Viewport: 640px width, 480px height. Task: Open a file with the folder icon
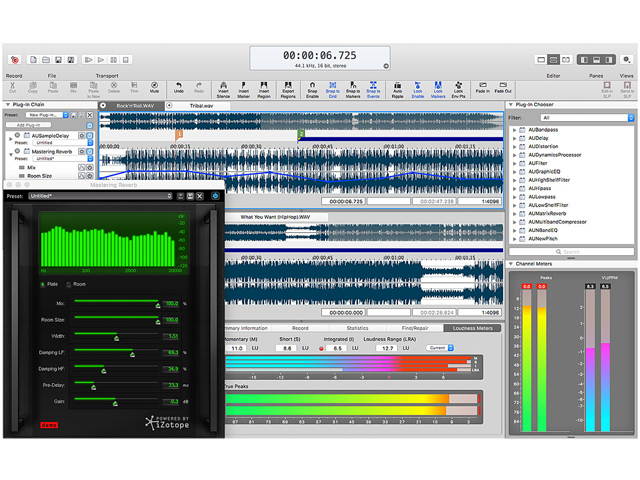pos(46,60)
